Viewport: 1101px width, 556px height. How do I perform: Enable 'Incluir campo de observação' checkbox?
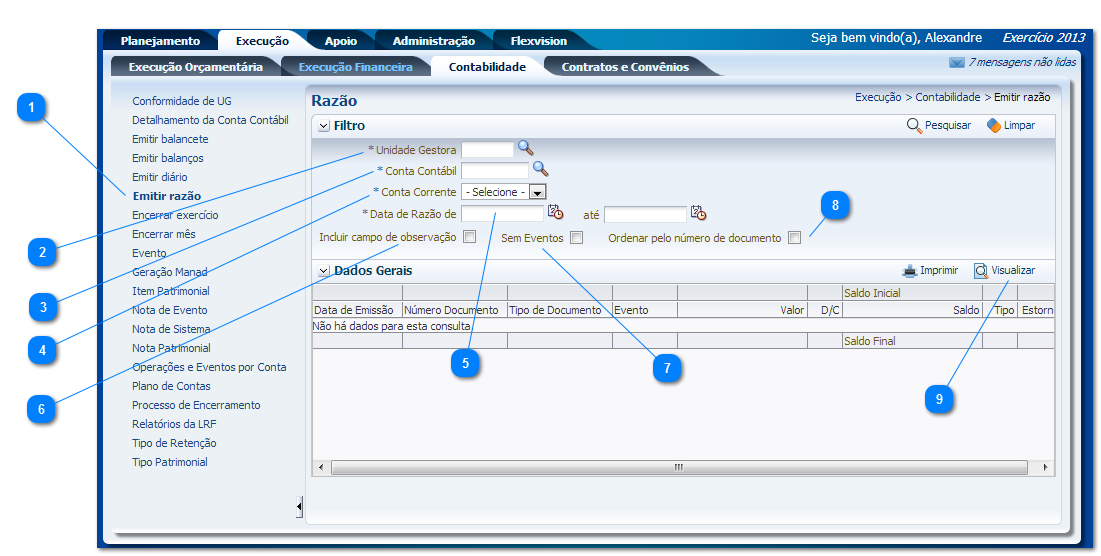469,237
